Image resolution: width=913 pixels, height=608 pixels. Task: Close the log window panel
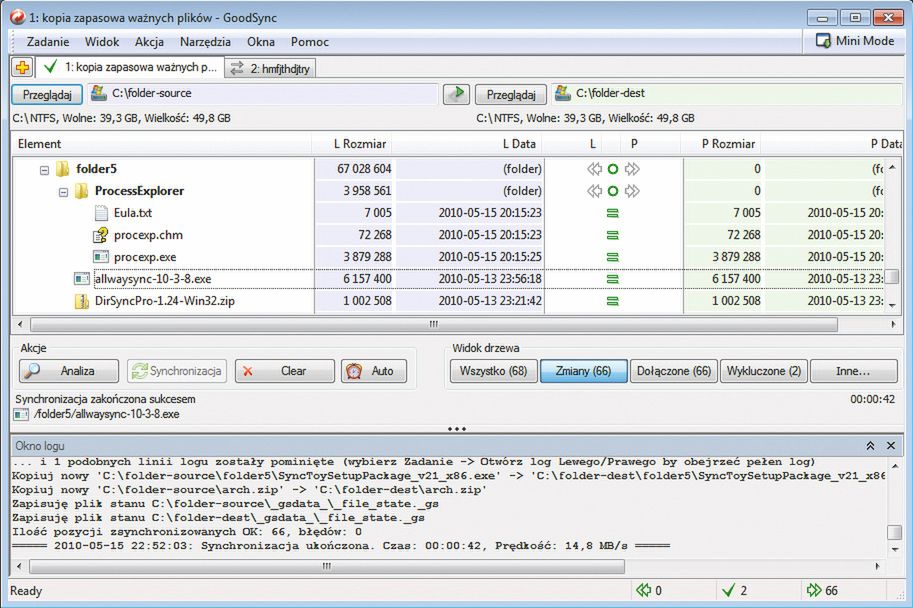point(893,445)
